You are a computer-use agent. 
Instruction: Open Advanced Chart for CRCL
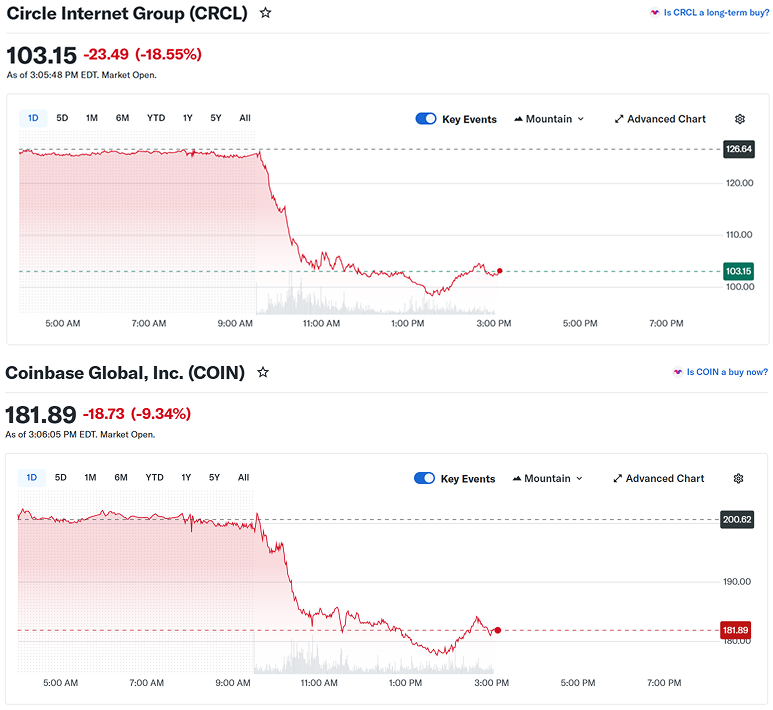click(x=660, y=119)
